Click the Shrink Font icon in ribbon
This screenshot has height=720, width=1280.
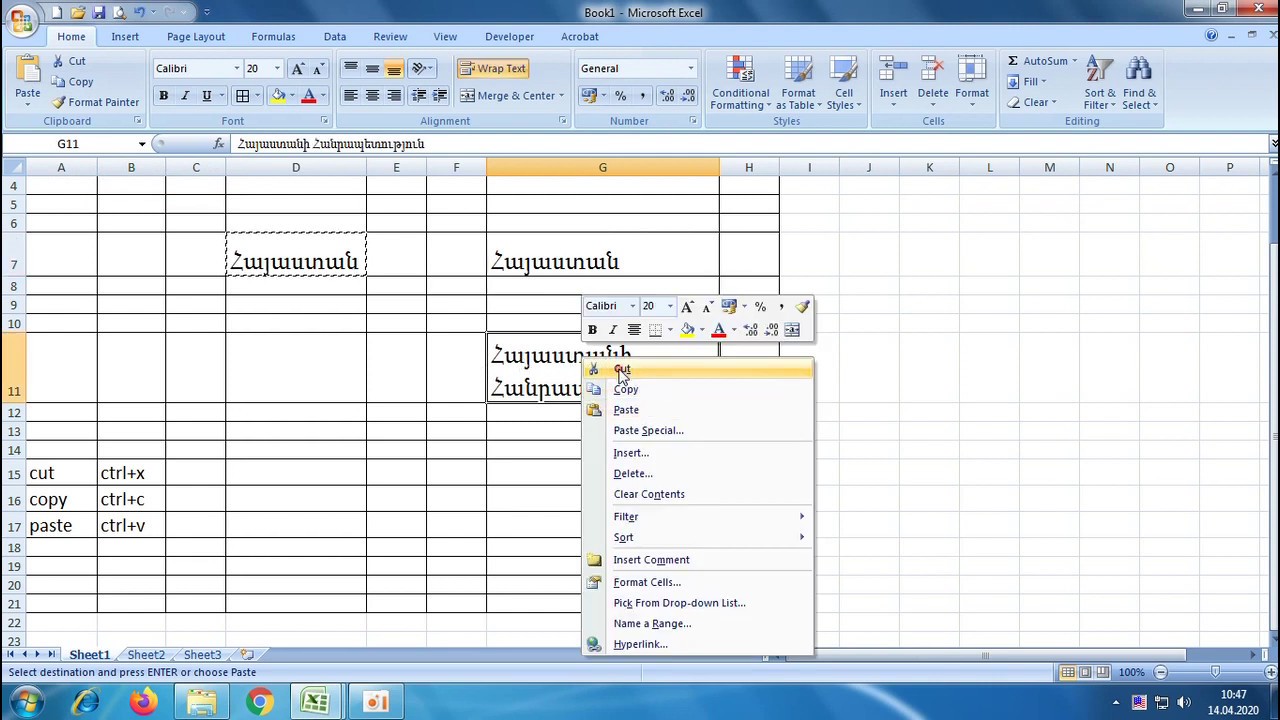[318, 68]
